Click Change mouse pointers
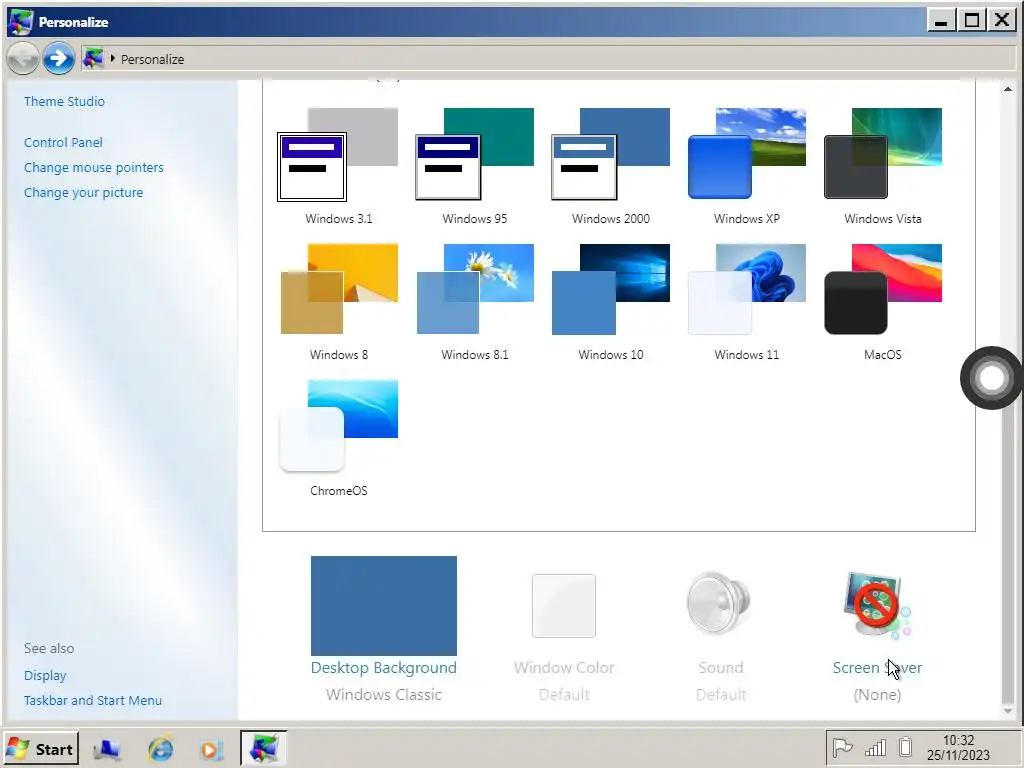The width and height of the screenshot is (1024, 768). [94, 167]
